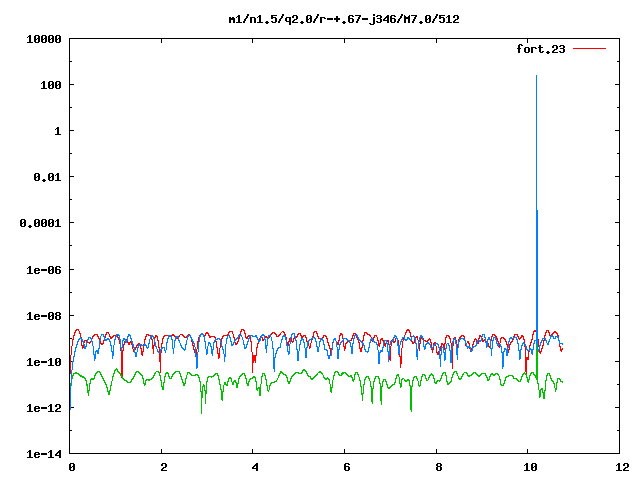Click y-axis label 0.0001
The image size is (640, 480).
[40, 223]
